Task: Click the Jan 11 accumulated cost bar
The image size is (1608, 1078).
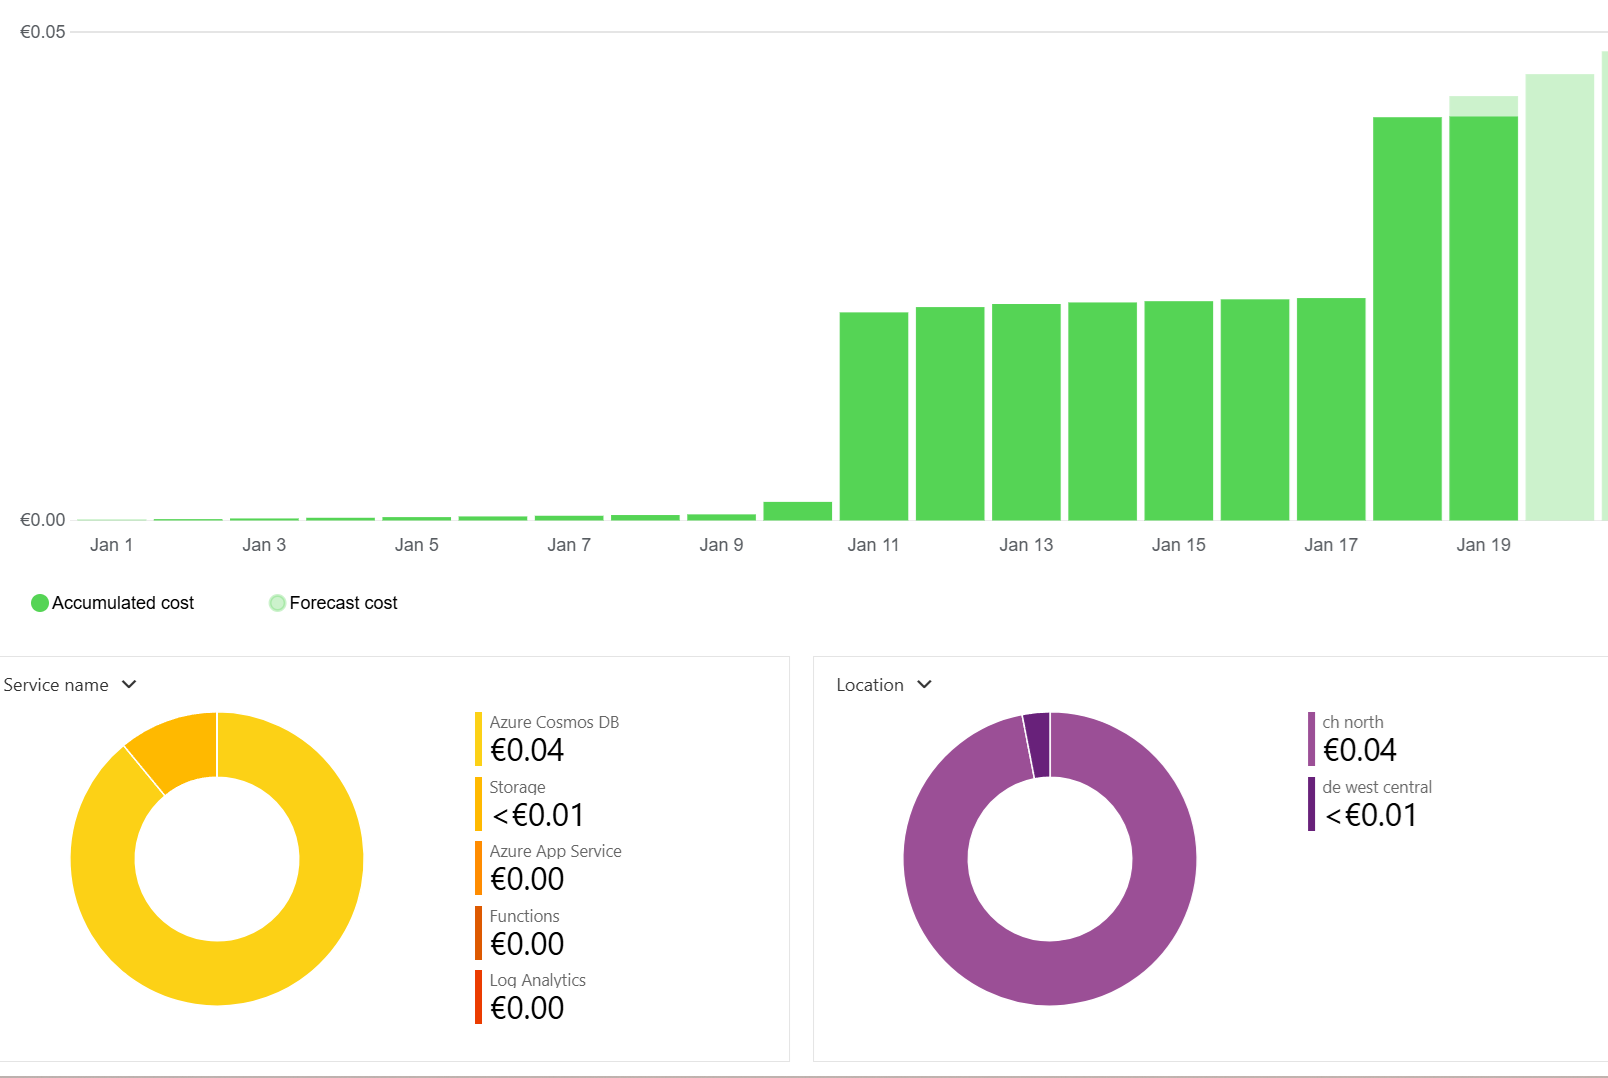Action: pyautogui.click(x=874, y=416)
